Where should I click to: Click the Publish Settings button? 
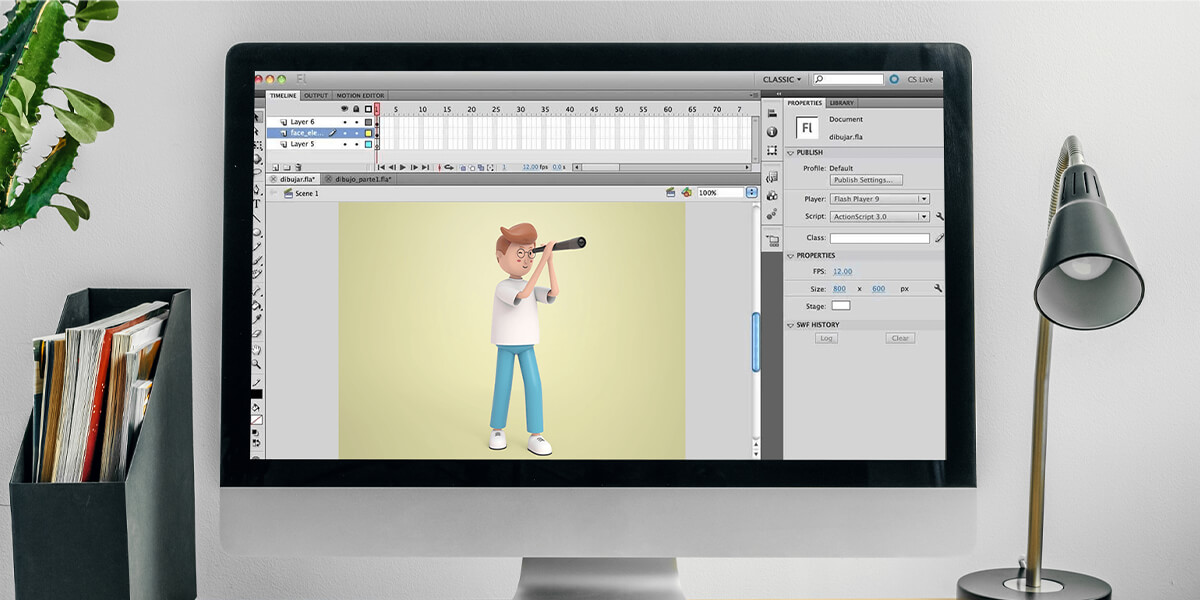pyautogui.click(x=866, y=180)
